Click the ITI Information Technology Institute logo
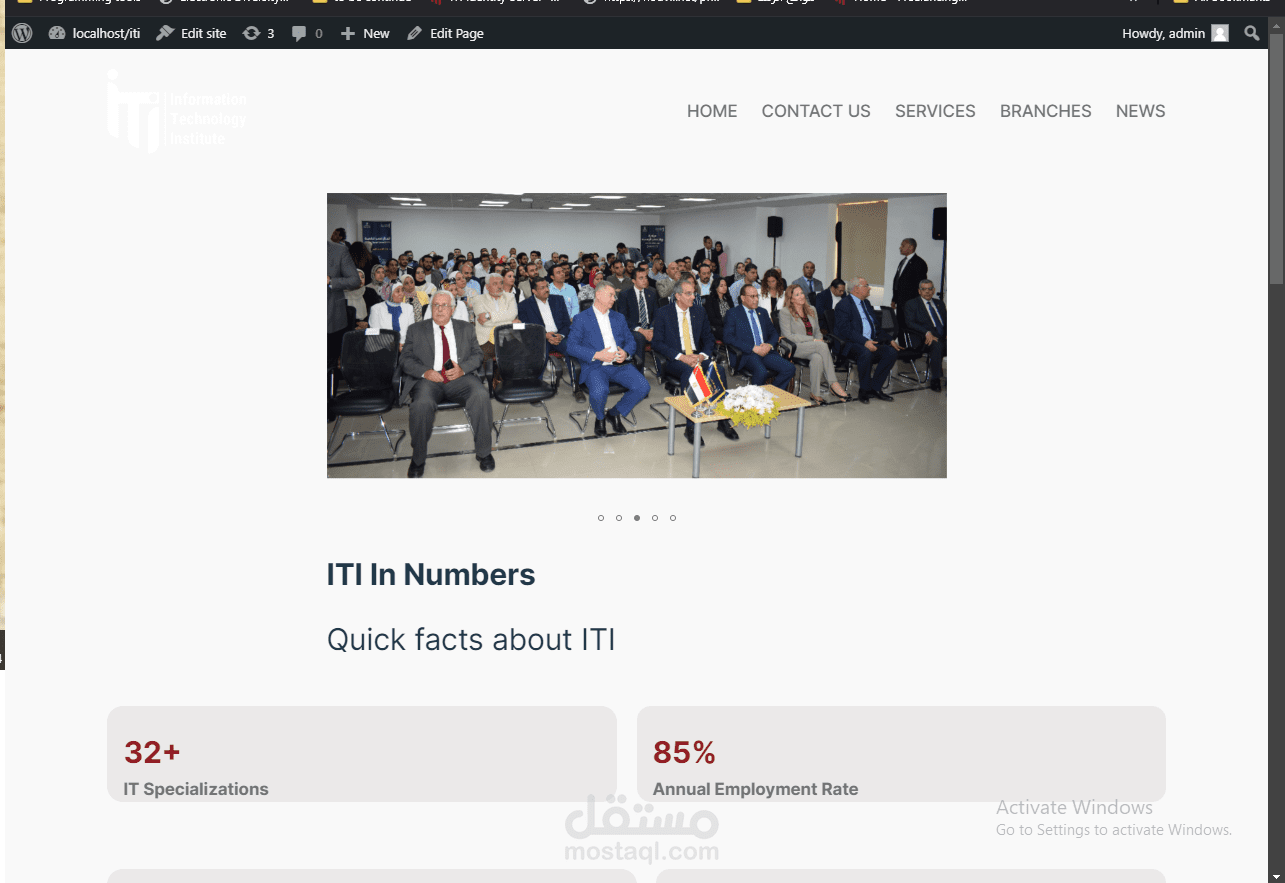The image size is (1285, 883). 177,110
